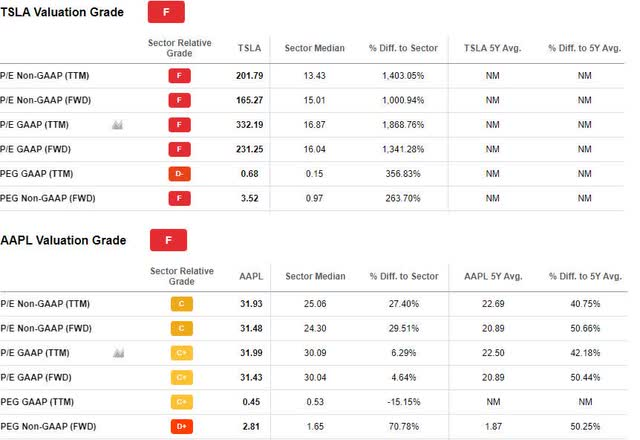Screen dimensions: 640x440
Task: Open chart icon beside TSLA P/E GAAP (TTM)
Action: [x=118, y=124]
